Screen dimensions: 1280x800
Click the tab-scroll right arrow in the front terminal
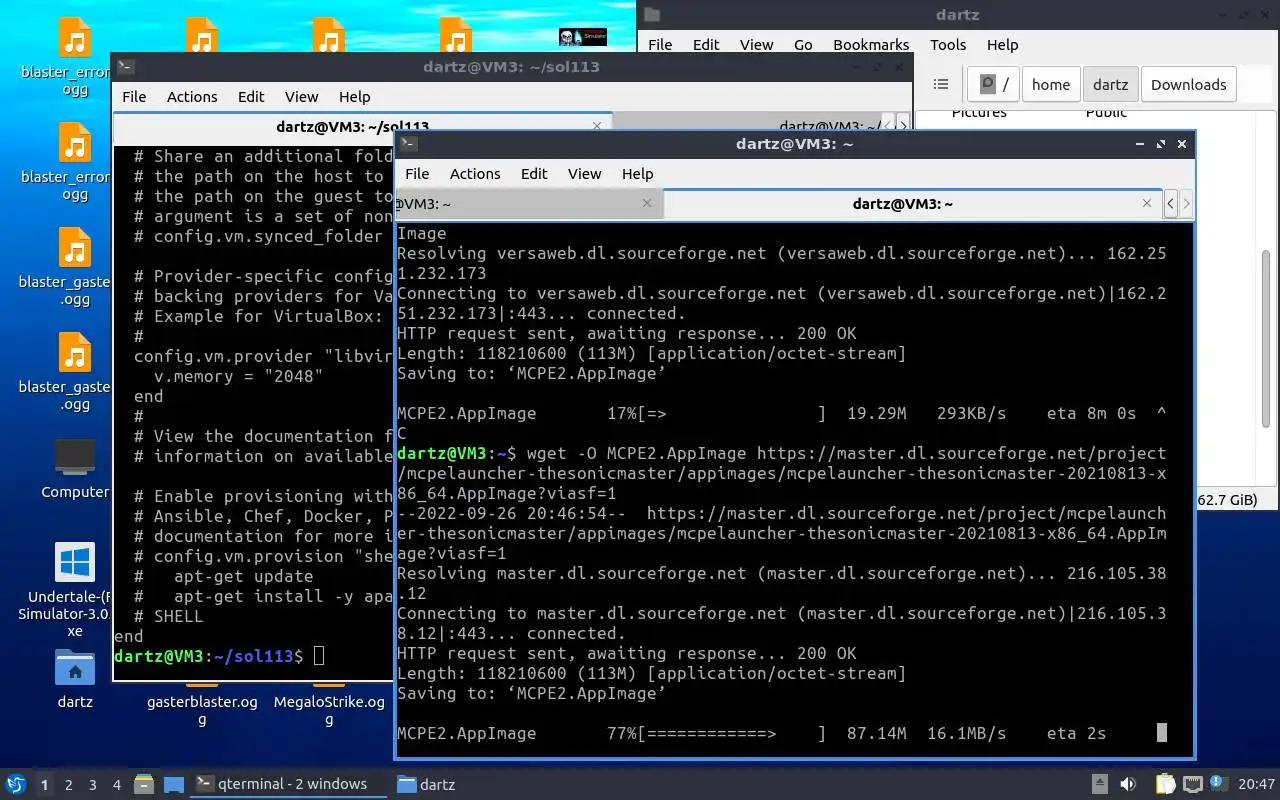(1186, 203)
